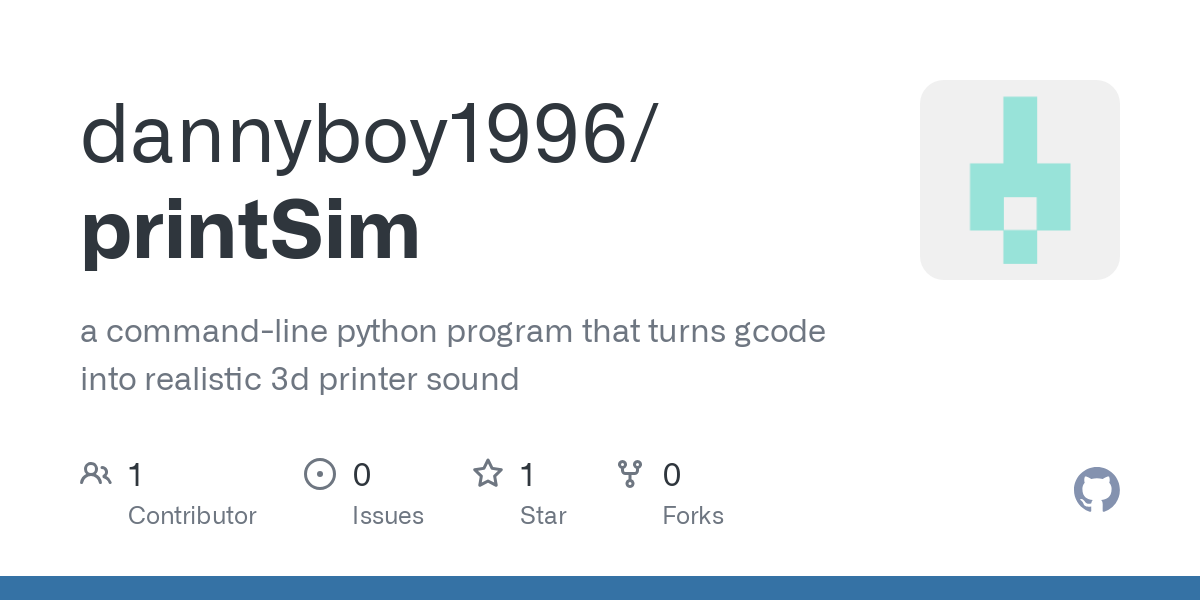
Task: Open the teal identicon avatar image
Action: click(x=1020, y=180)
